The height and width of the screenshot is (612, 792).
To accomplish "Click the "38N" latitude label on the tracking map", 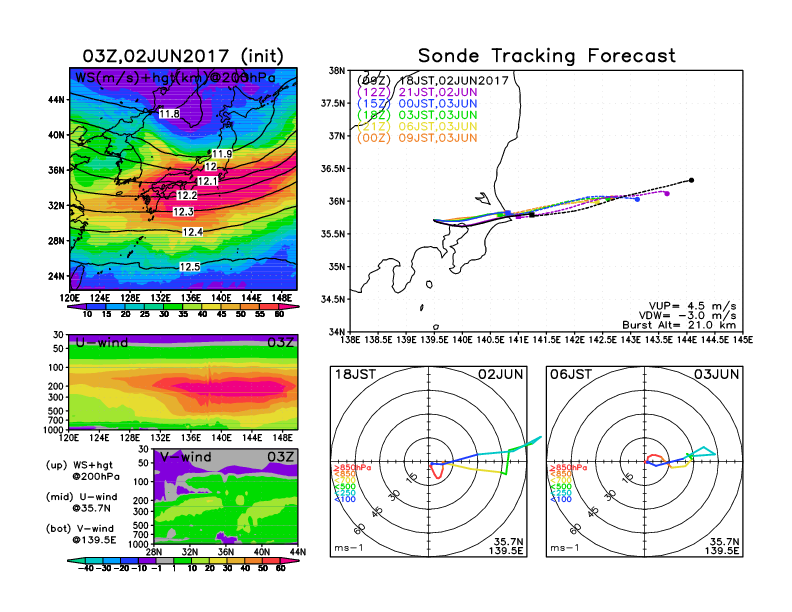I will pyautogui.click(x=336, y=71).
